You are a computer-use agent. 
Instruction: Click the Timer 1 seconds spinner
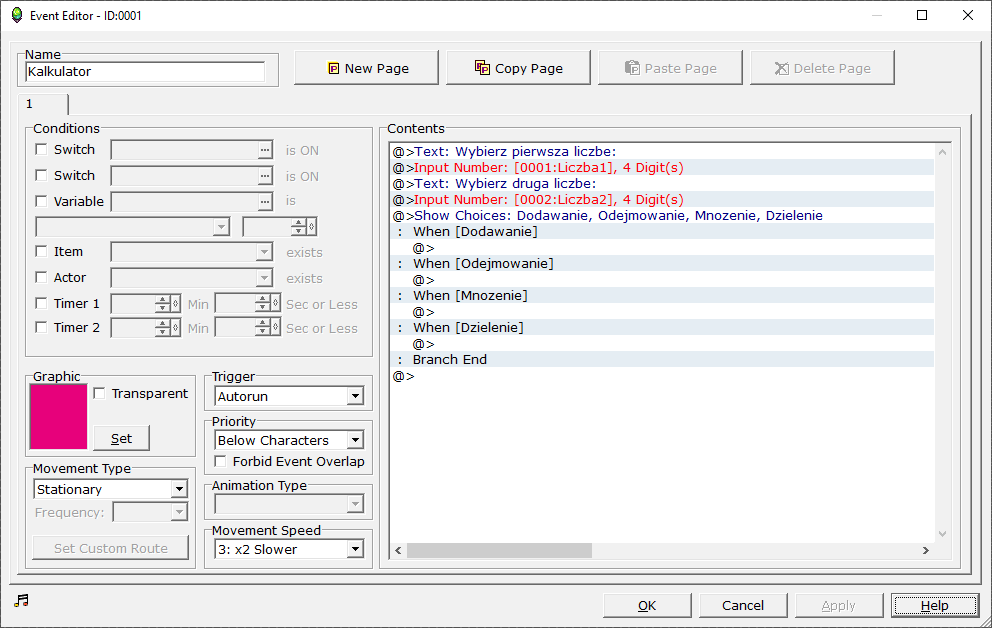[x=247, y=304]
